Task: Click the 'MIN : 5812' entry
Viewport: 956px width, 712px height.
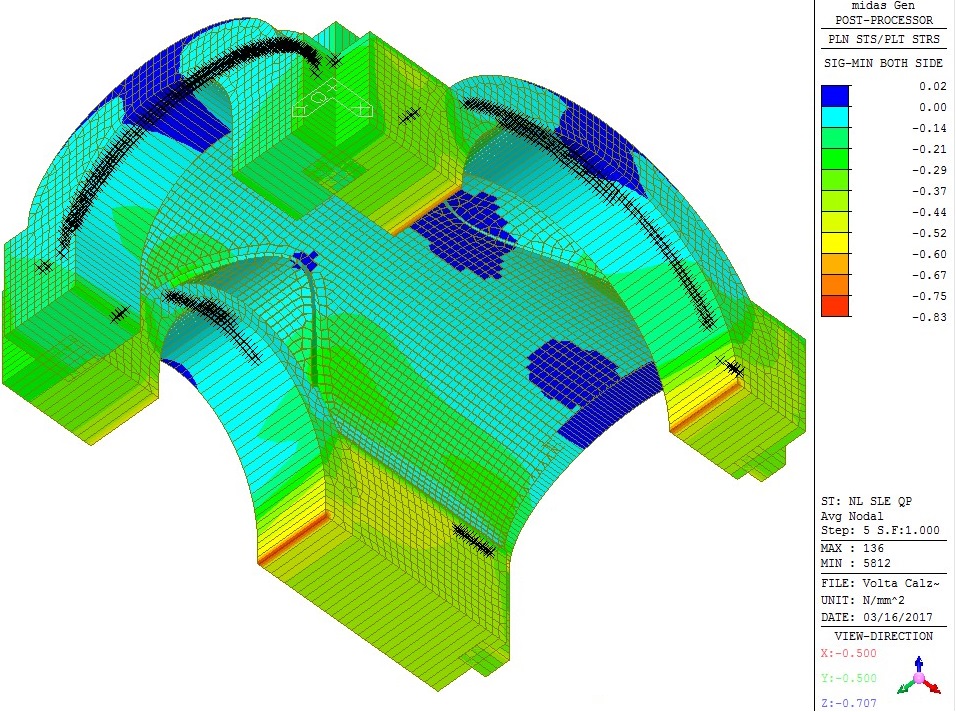Action: 855,563
